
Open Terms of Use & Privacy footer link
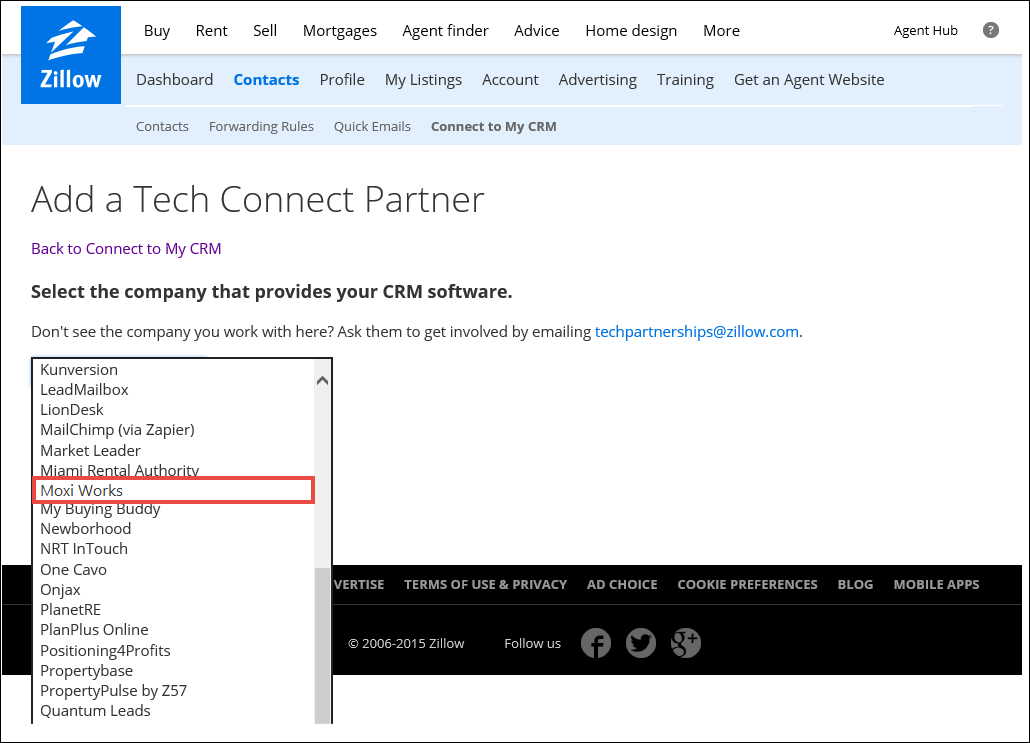tap(485, 585)
